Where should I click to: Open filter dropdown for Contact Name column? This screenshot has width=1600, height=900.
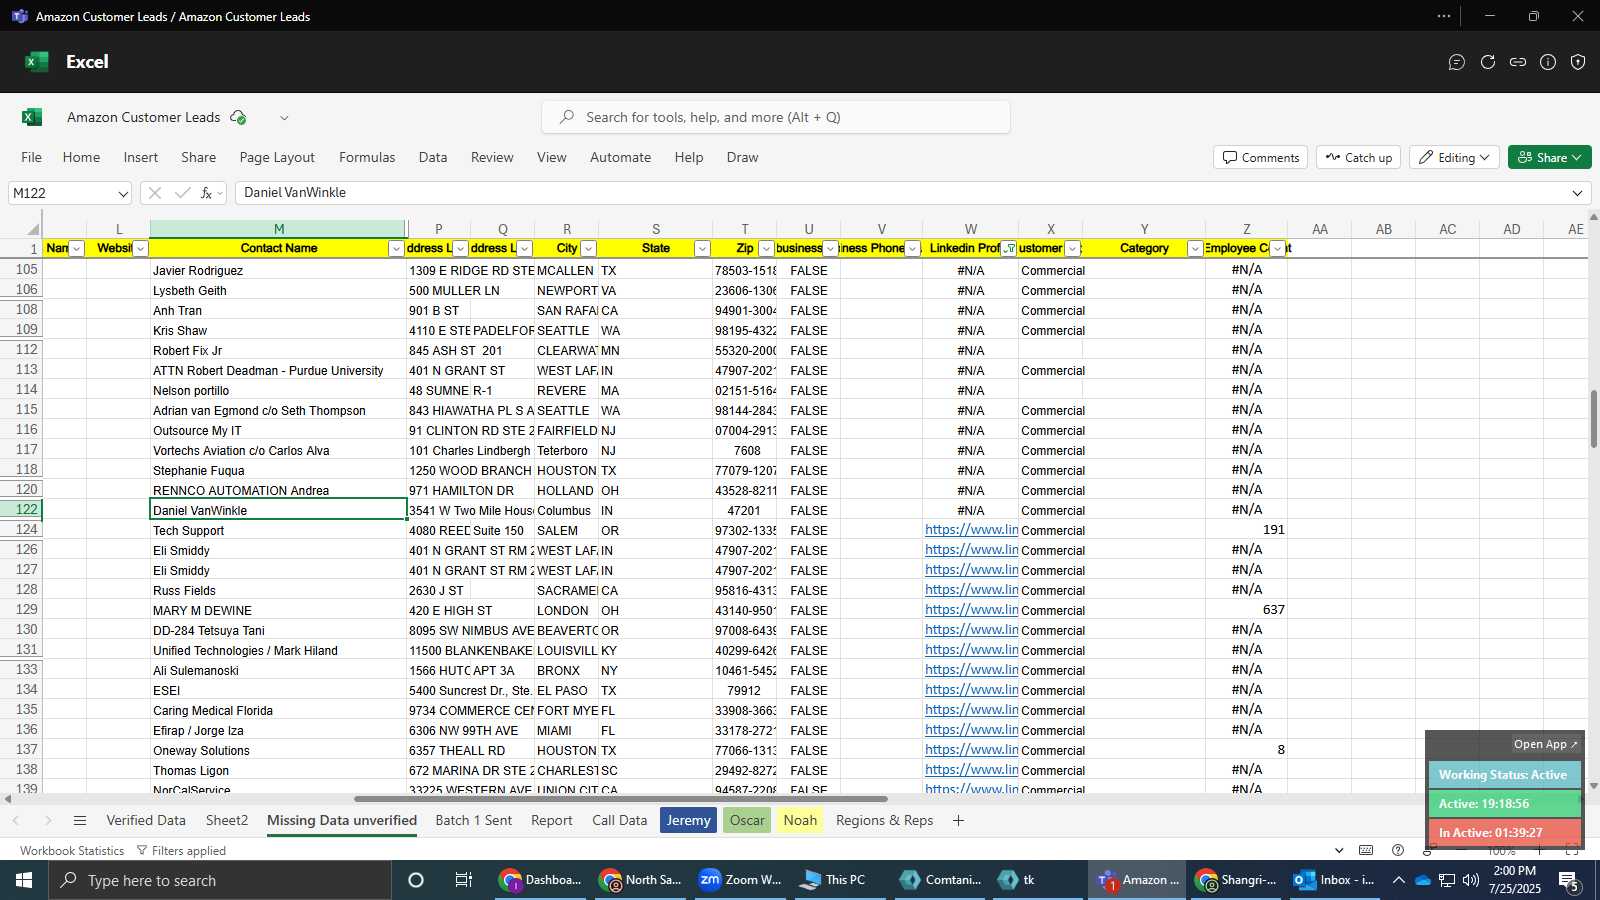396,249
